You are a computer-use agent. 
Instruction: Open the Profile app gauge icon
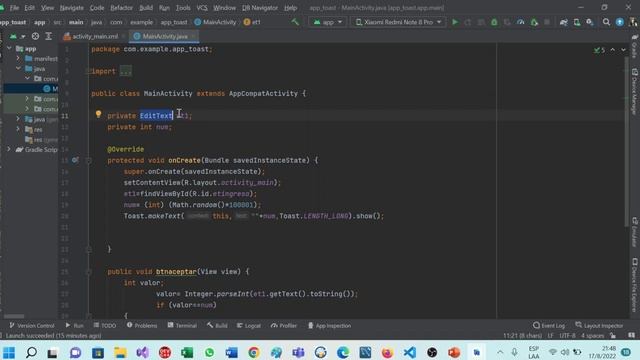pyautogui.click(x=521, y=22)
